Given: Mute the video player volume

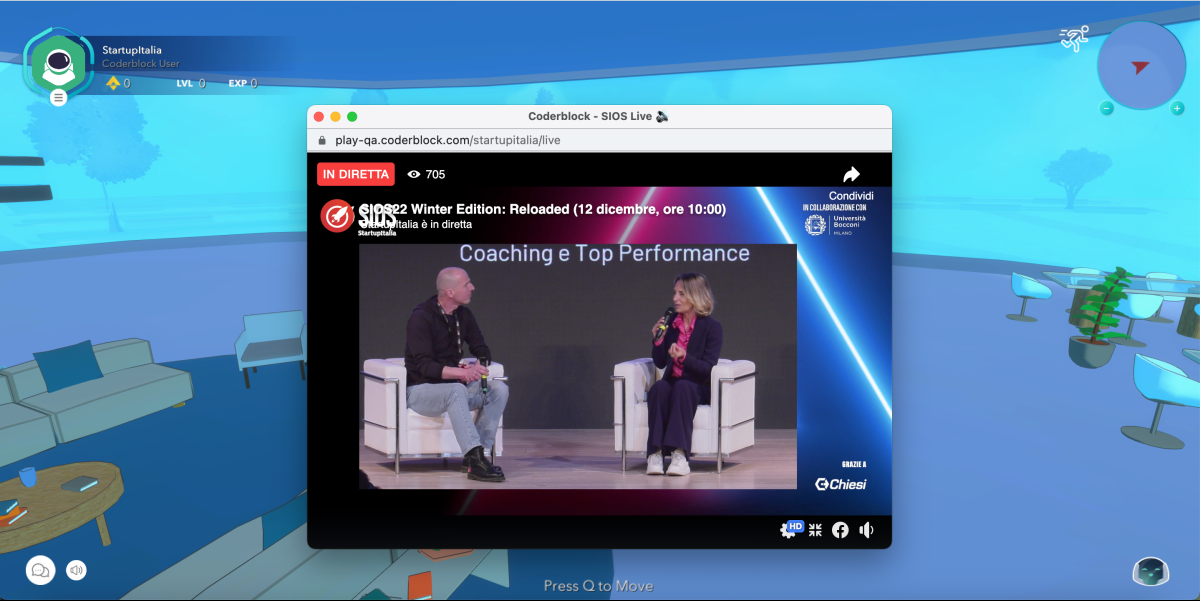Looking at the screenshot, I should [866, 530].
